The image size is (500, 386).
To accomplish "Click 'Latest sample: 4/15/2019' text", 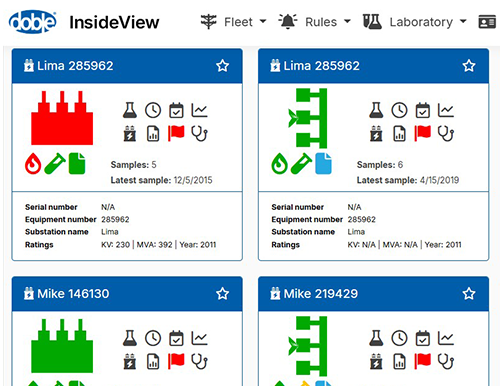I will point(408,180).
